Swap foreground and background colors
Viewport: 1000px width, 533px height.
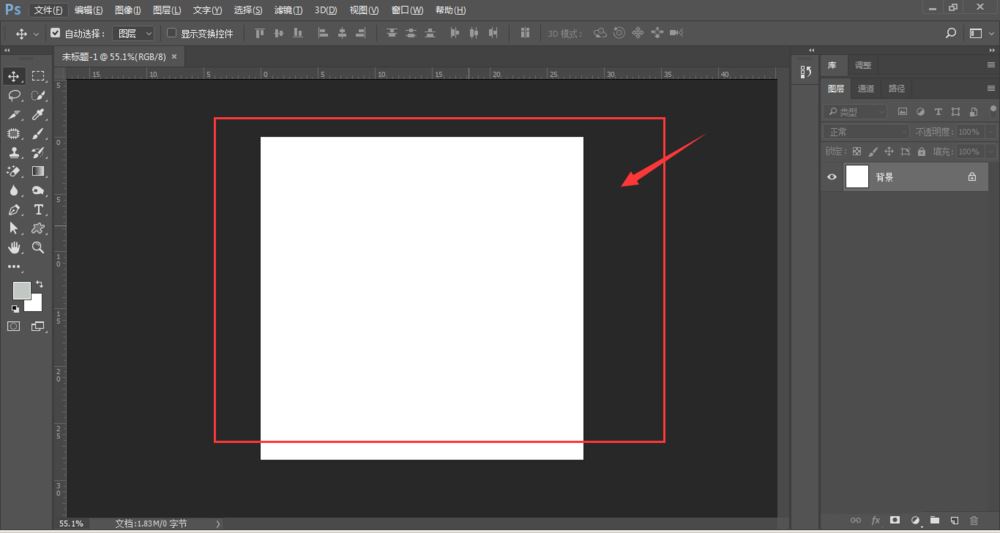click(40, 284)
